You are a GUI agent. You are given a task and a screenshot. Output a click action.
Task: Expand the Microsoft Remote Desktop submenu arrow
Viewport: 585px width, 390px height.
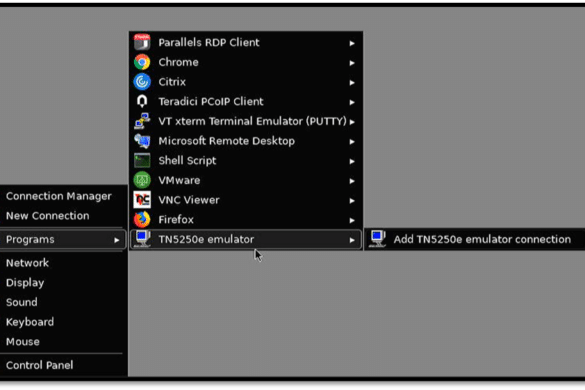pos(352,142)
